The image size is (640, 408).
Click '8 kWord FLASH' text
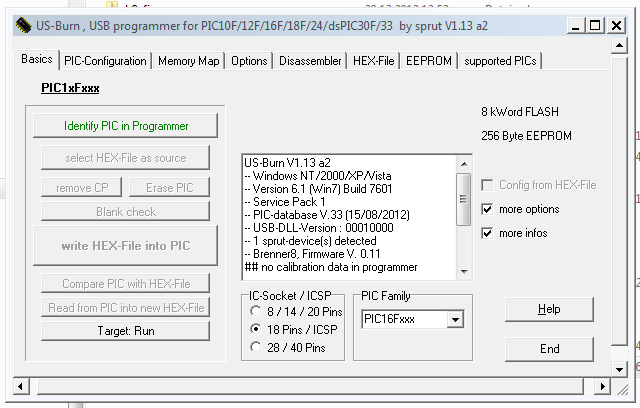[x=520, y=112]
